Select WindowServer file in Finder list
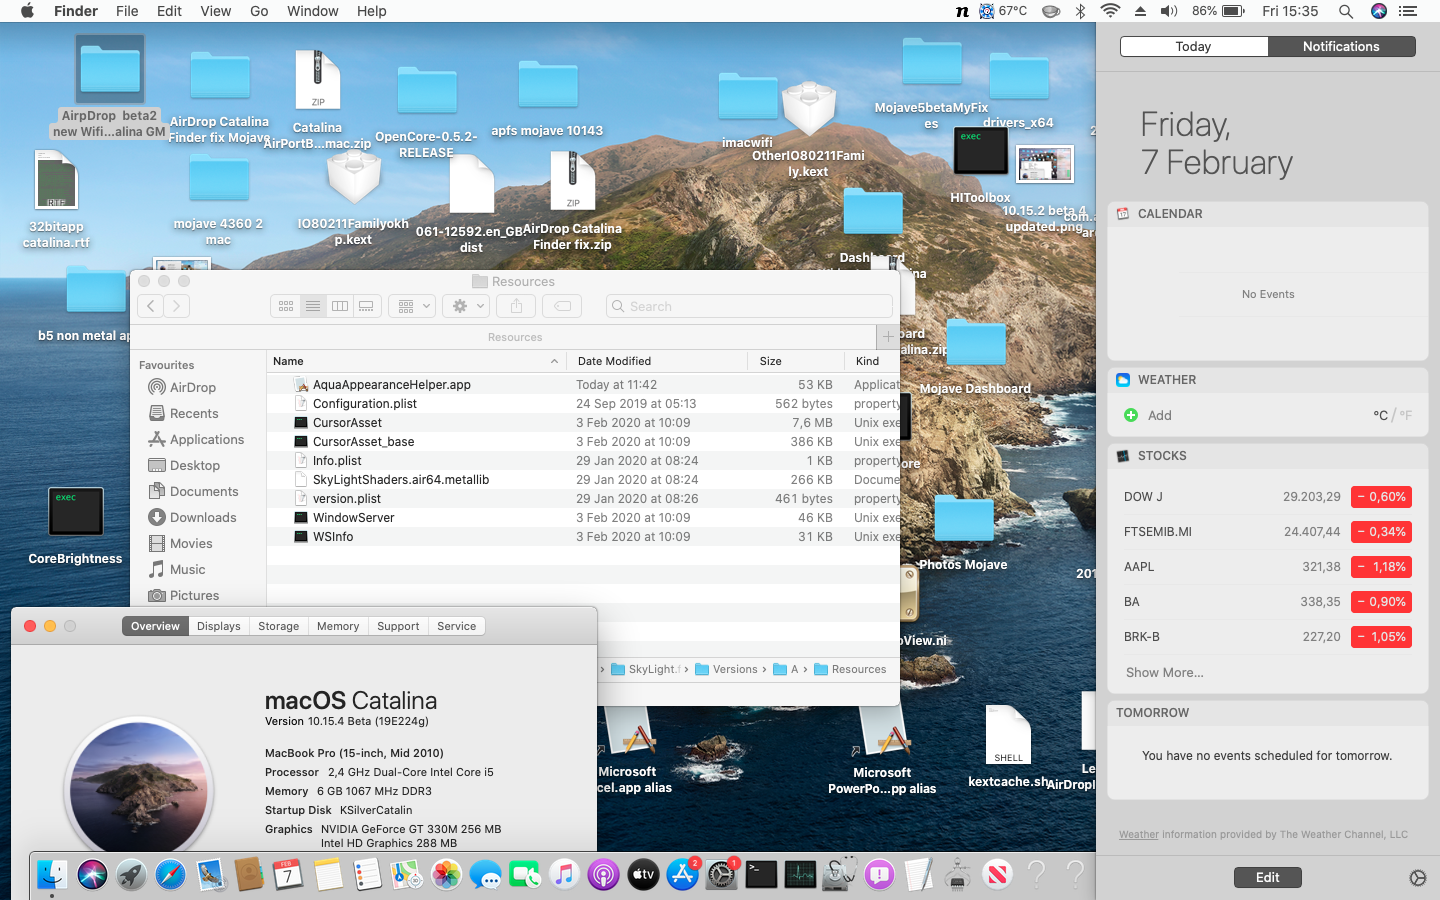The height and width of the screenshot is (900, 1440). [583, 518]
